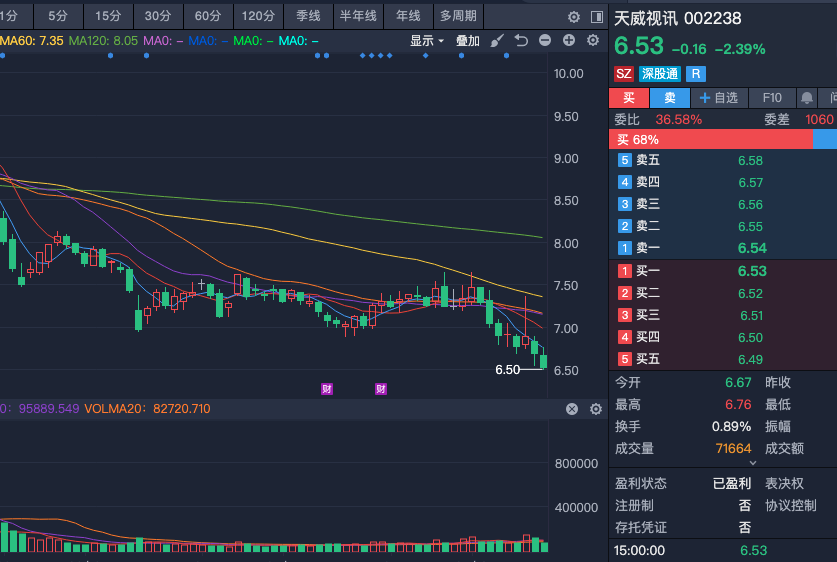Click the 委比 36.58% value
The height and width of the screenshot is (562, 837).
(678, 119)
